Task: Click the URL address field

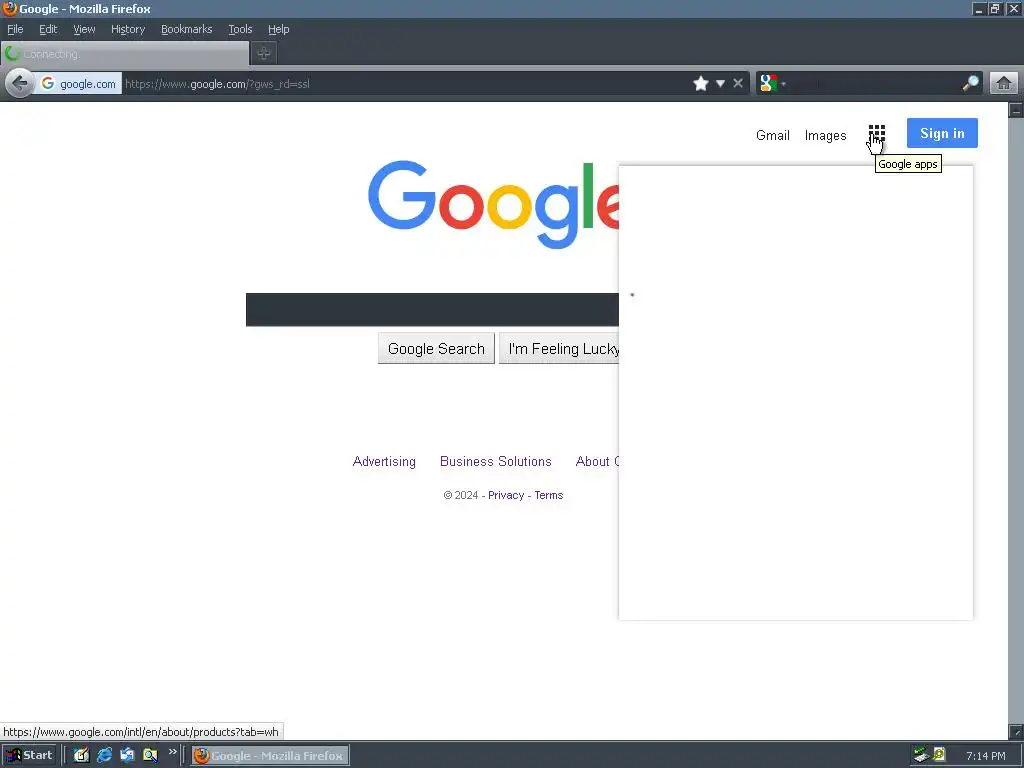Action: tap(405, 84)
